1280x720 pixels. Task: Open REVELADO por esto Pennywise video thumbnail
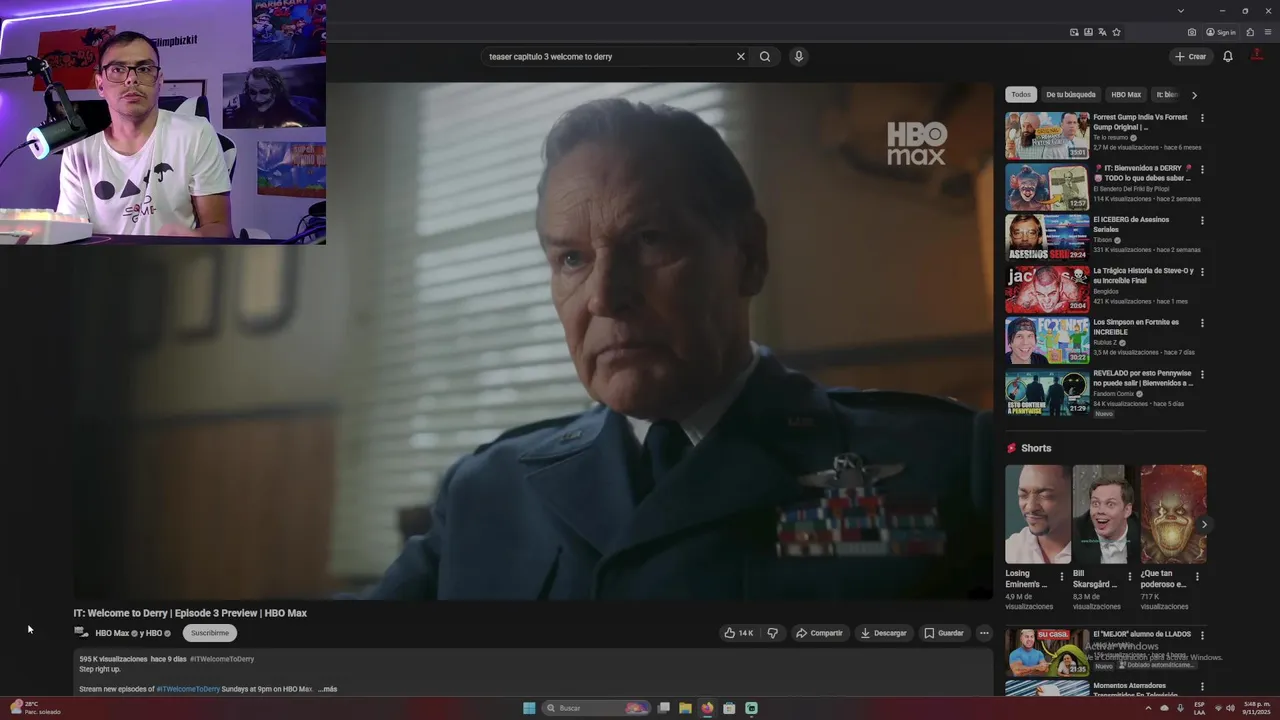1047,392
